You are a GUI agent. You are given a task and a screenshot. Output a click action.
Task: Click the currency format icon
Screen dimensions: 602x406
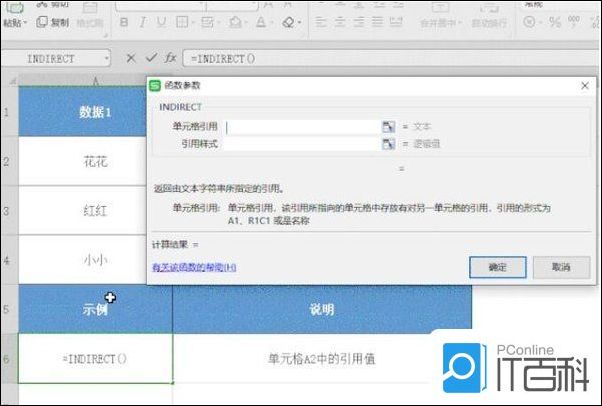point(529,22)
